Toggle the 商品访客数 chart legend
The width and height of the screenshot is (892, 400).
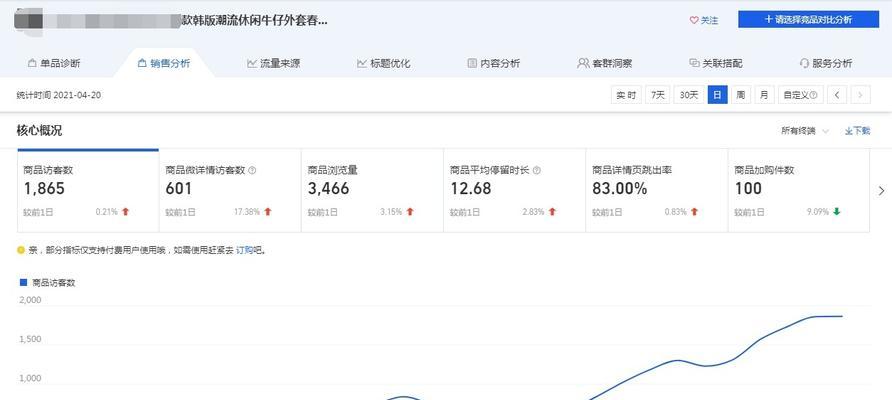48,282
